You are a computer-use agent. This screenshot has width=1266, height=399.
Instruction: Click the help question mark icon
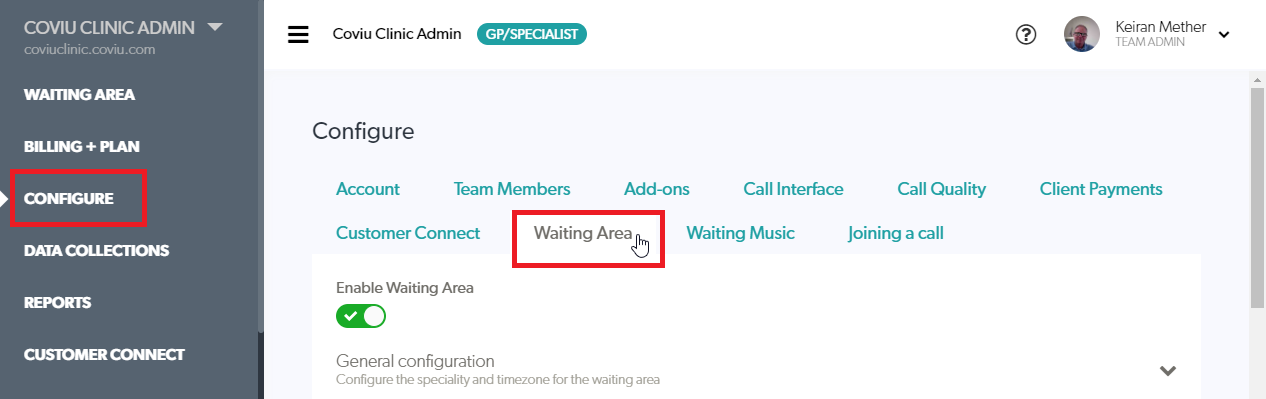click(x=1025, y=34)
